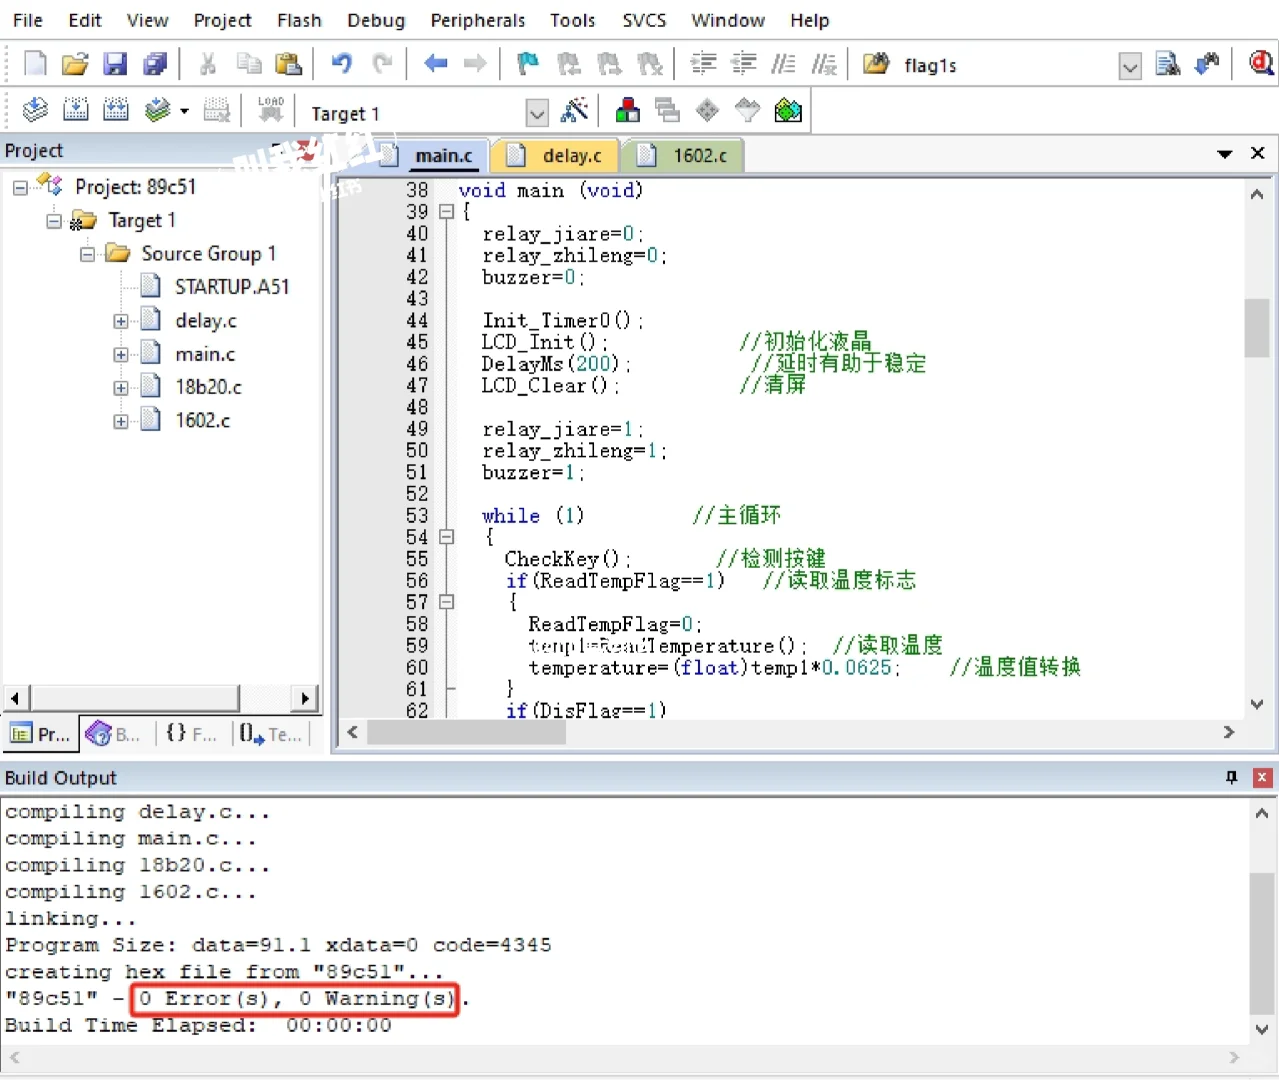Pin the Build Output panel
Screen dimensions: 1279x1080
coord(1231,778)
